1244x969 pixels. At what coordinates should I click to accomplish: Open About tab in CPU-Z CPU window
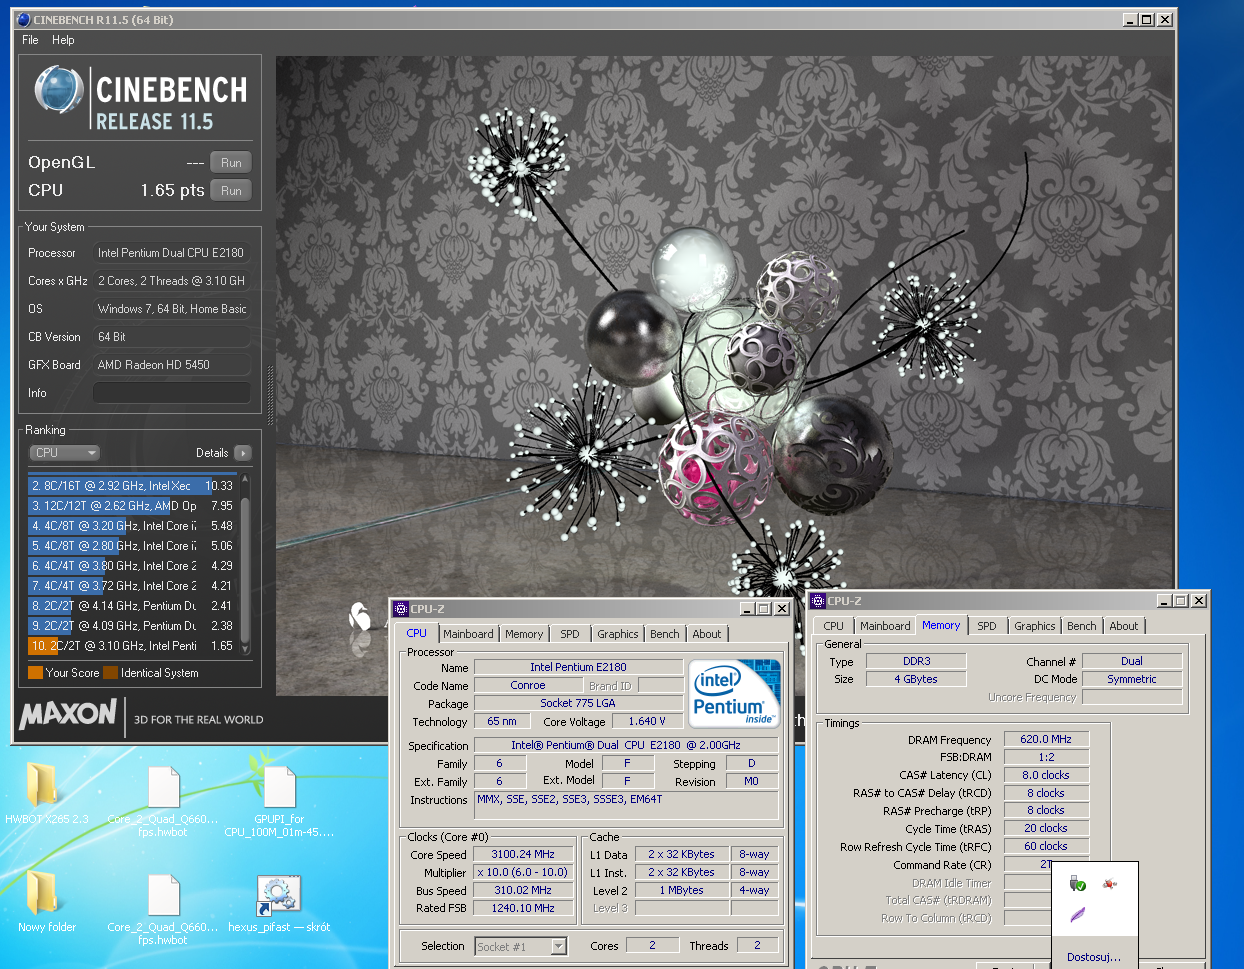click(707, 634)
